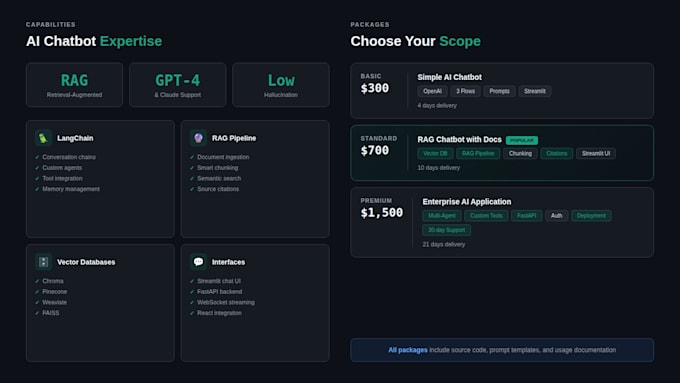Click the $1,500 Premium price

(382, 213)
